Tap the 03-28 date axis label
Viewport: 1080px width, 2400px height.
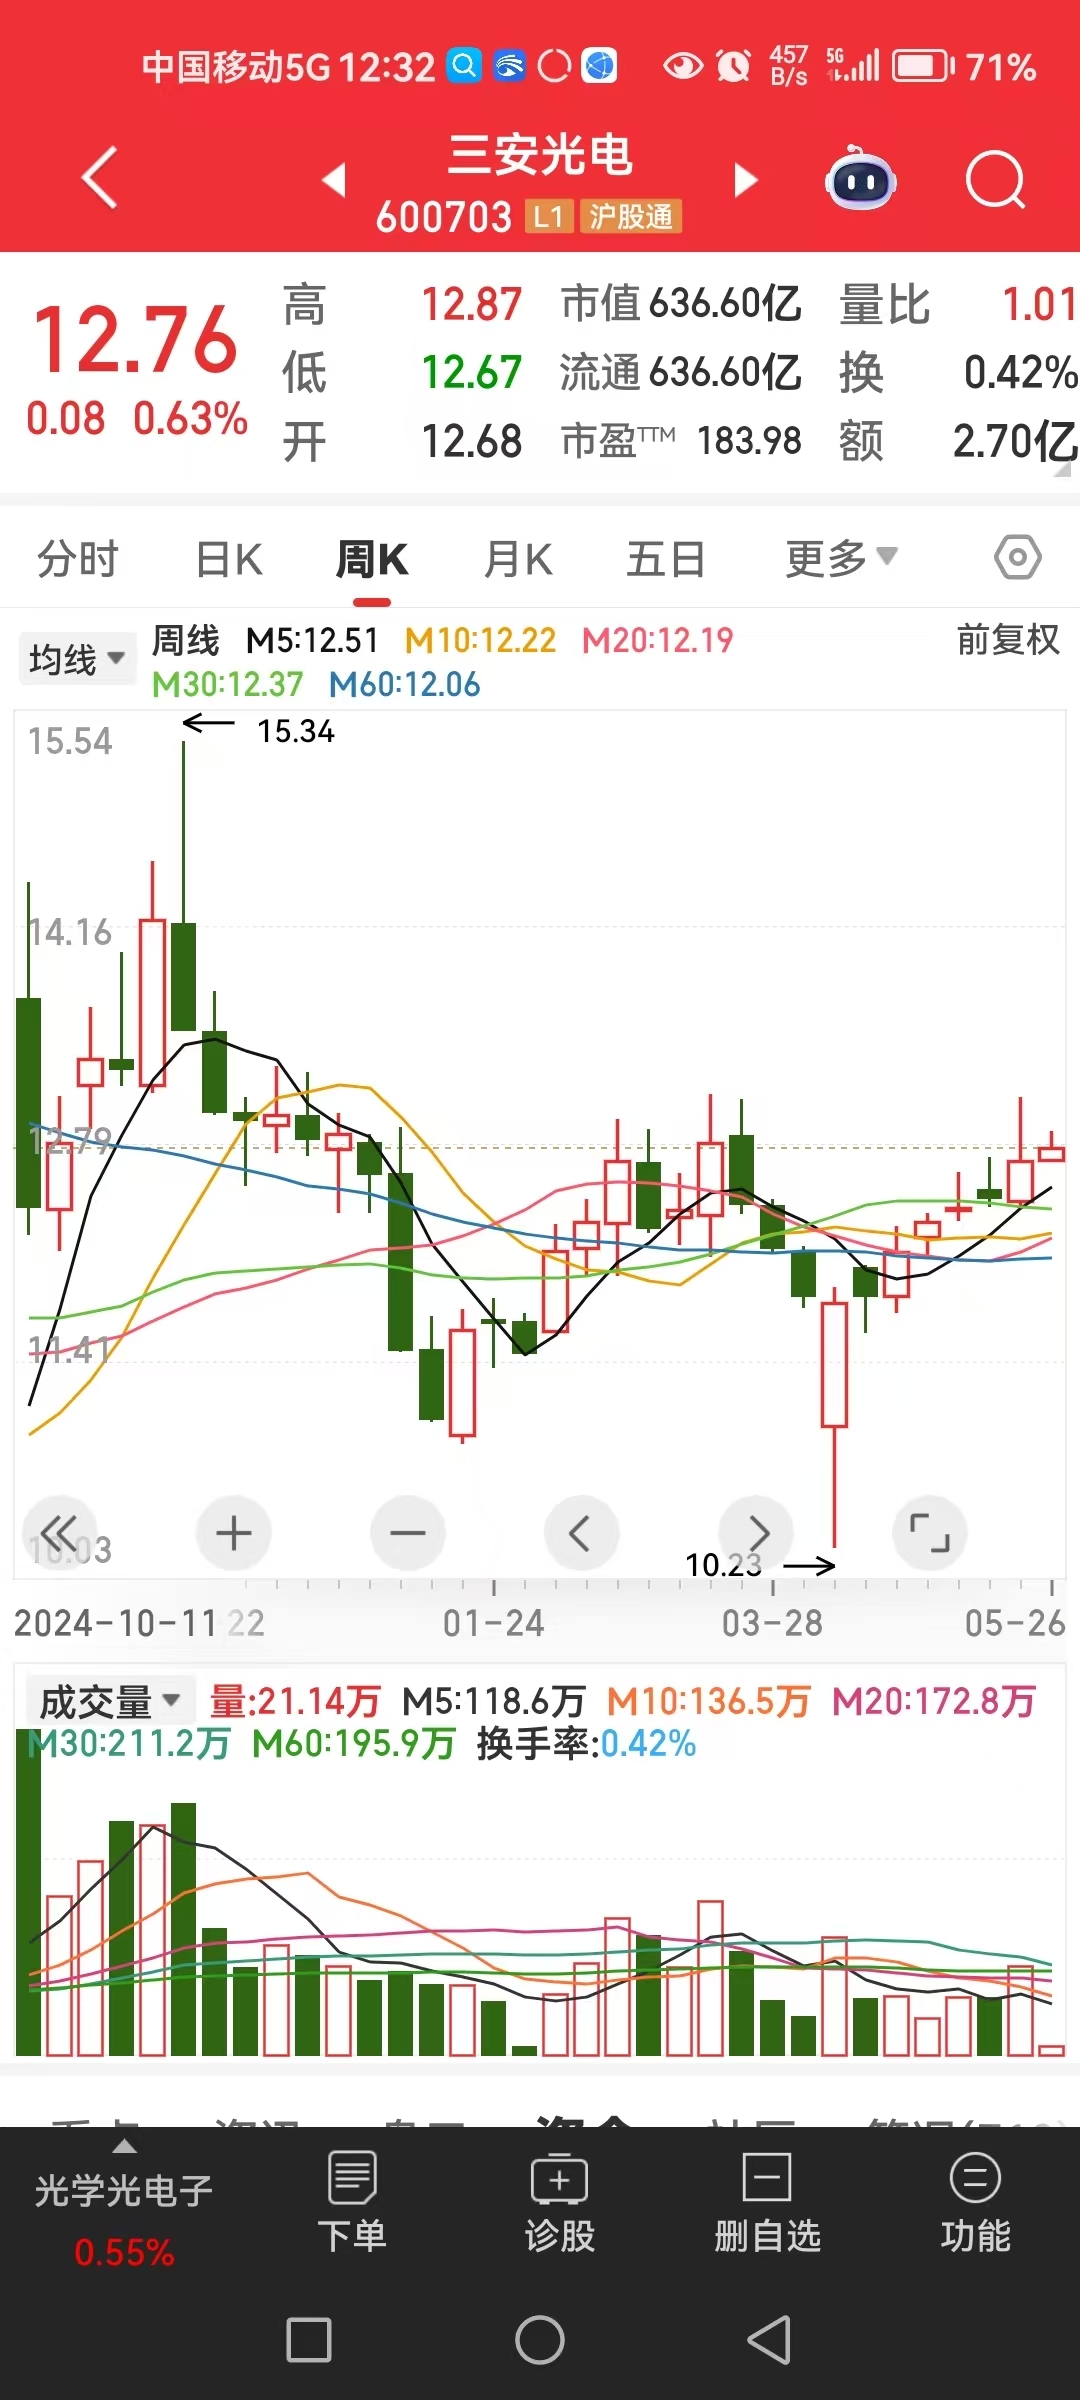(772, 1622)
